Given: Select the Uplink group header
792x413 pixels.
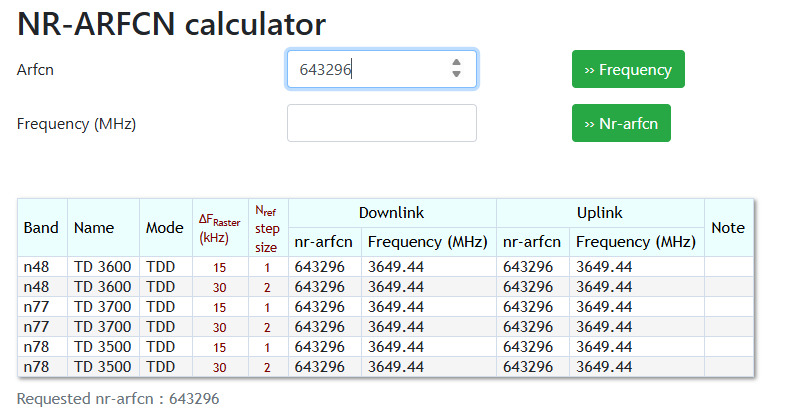Looking at the screenshot, I should 600,212.
